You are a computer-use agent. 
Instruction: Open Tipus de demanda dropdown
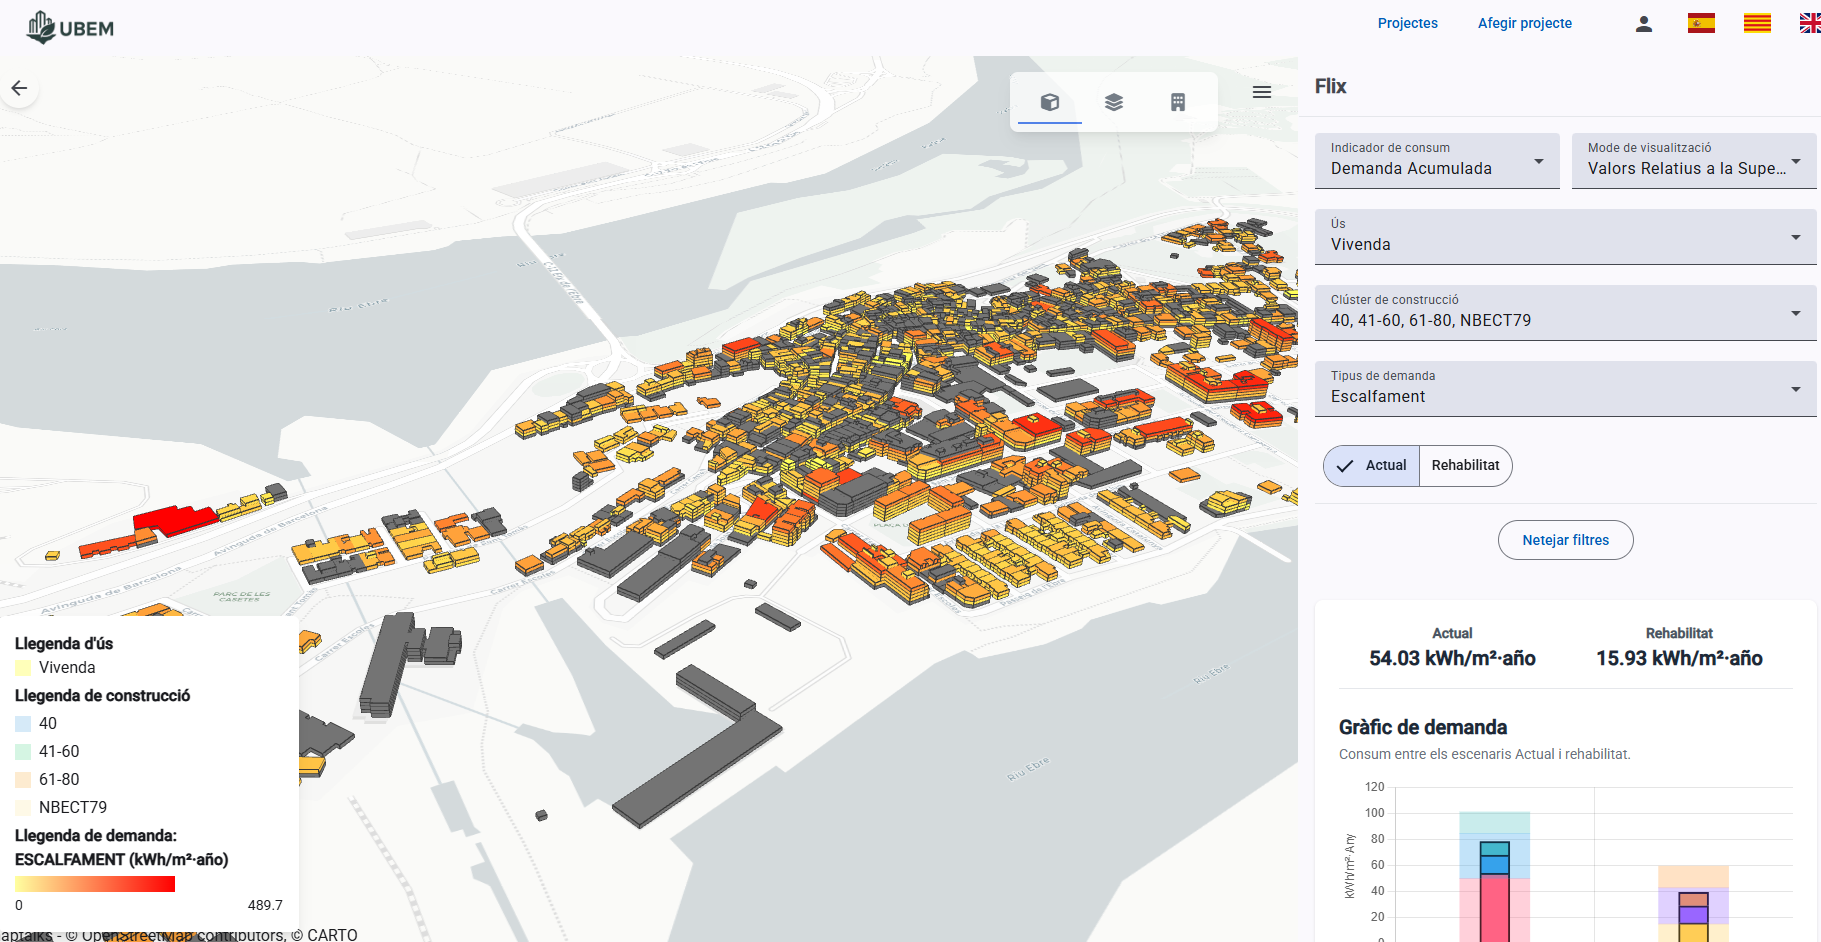point(1566,388)
